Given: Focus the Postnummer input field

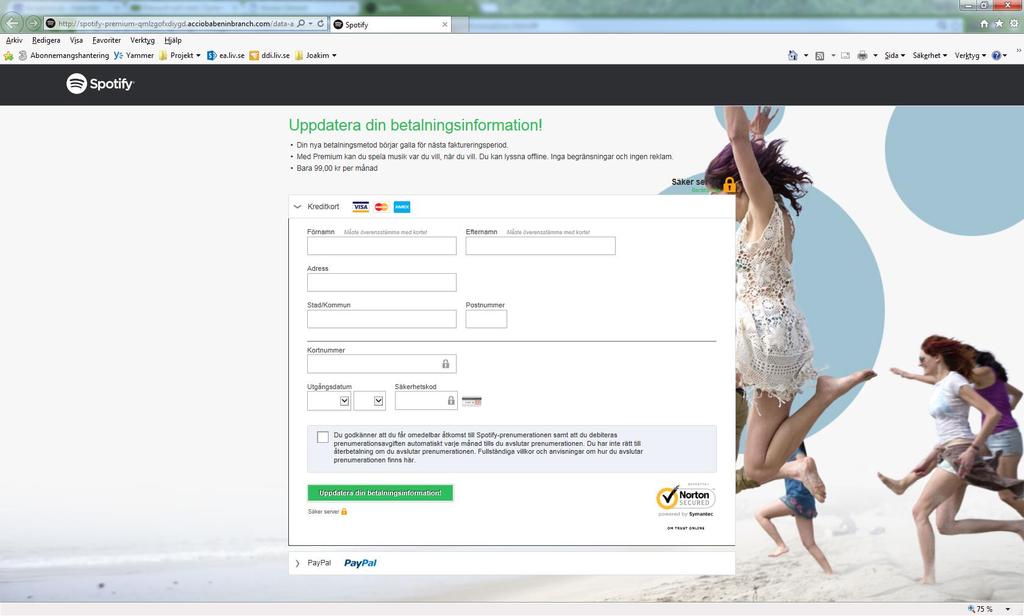Looking at the screenshot, I should [x=486, y=319].
